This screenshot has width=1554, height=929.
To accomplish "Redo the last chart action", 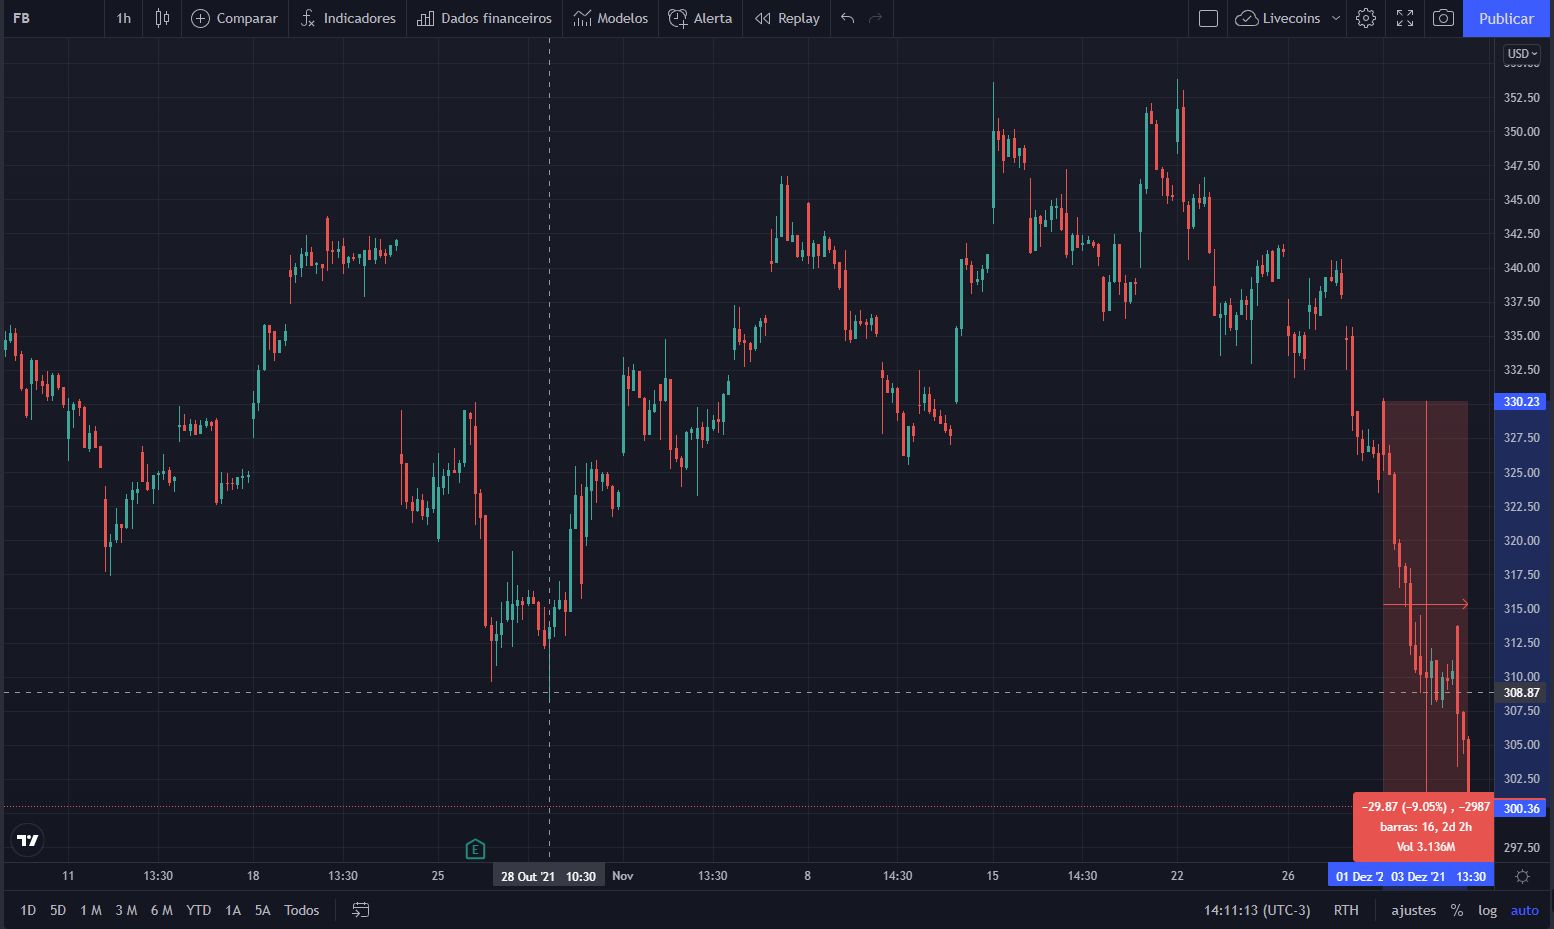I will pos(876,18).
